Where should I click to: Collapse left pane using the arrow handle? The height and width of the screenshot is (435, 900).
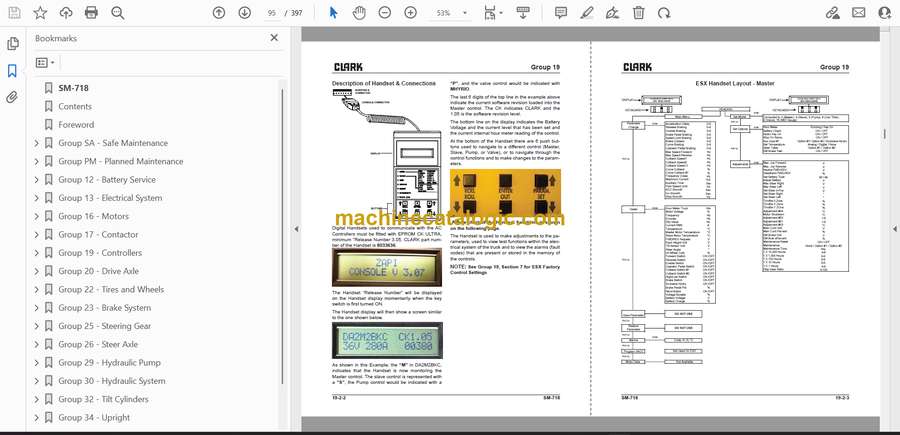click(296, 229)
